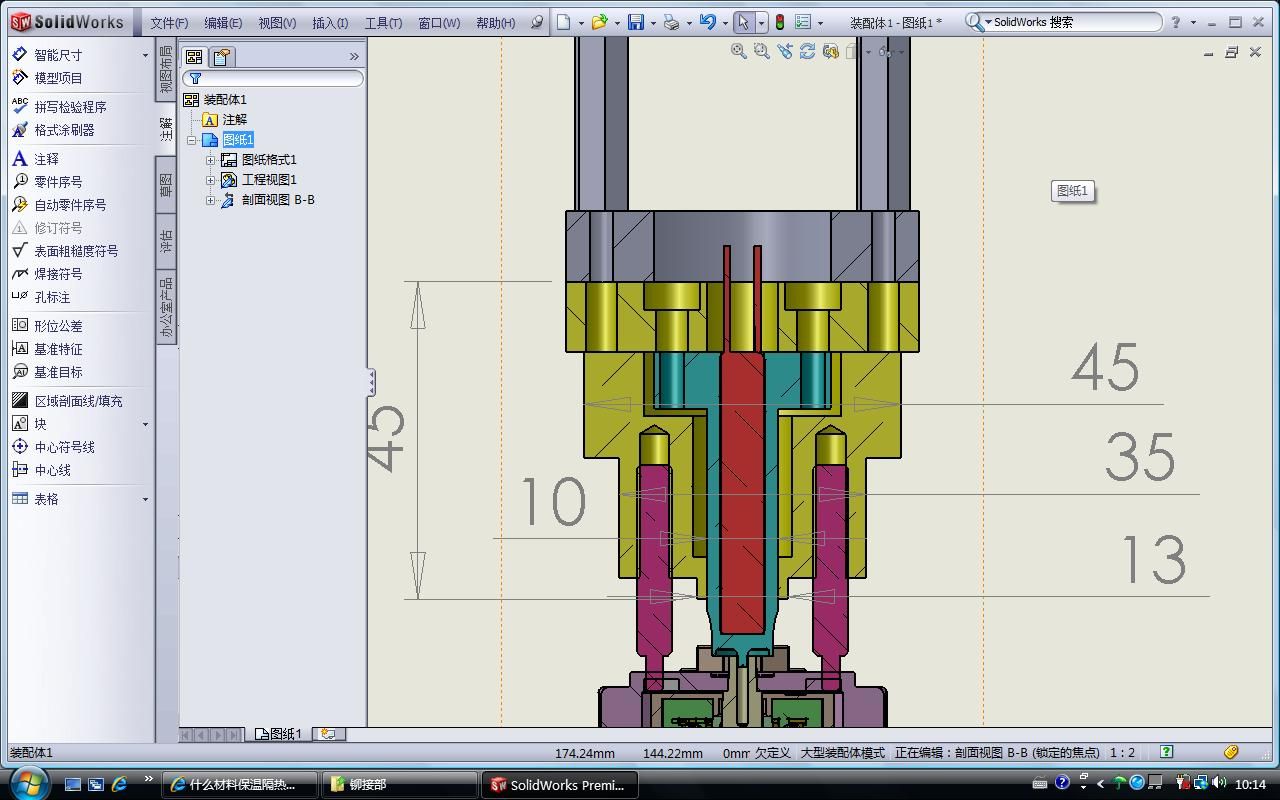Open the 编辑(E) menu
This screenshot has height=800, width=1280.
point(223,23)
